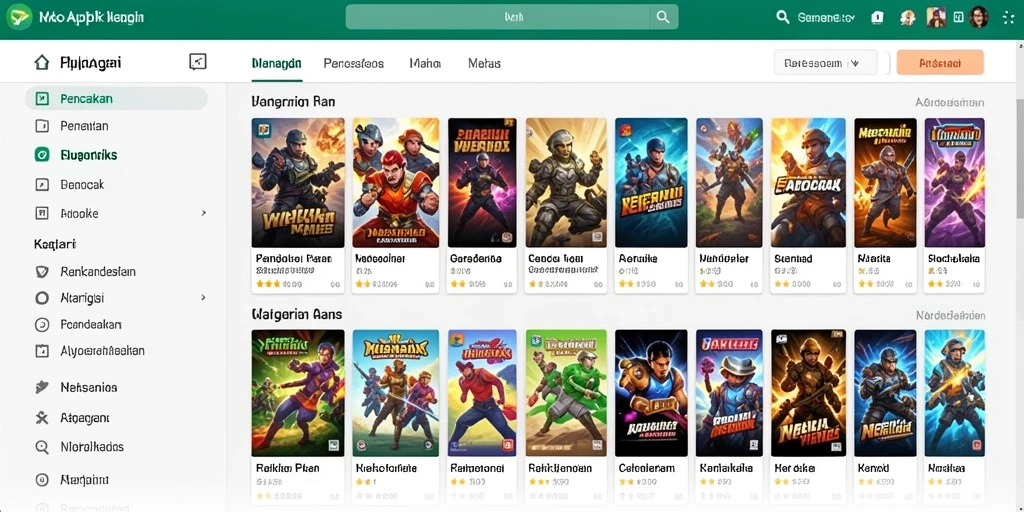Select the Pencakan sidebar item
Image resolution: width=1024 pixels, height=512 pixels.
(116, 99)
